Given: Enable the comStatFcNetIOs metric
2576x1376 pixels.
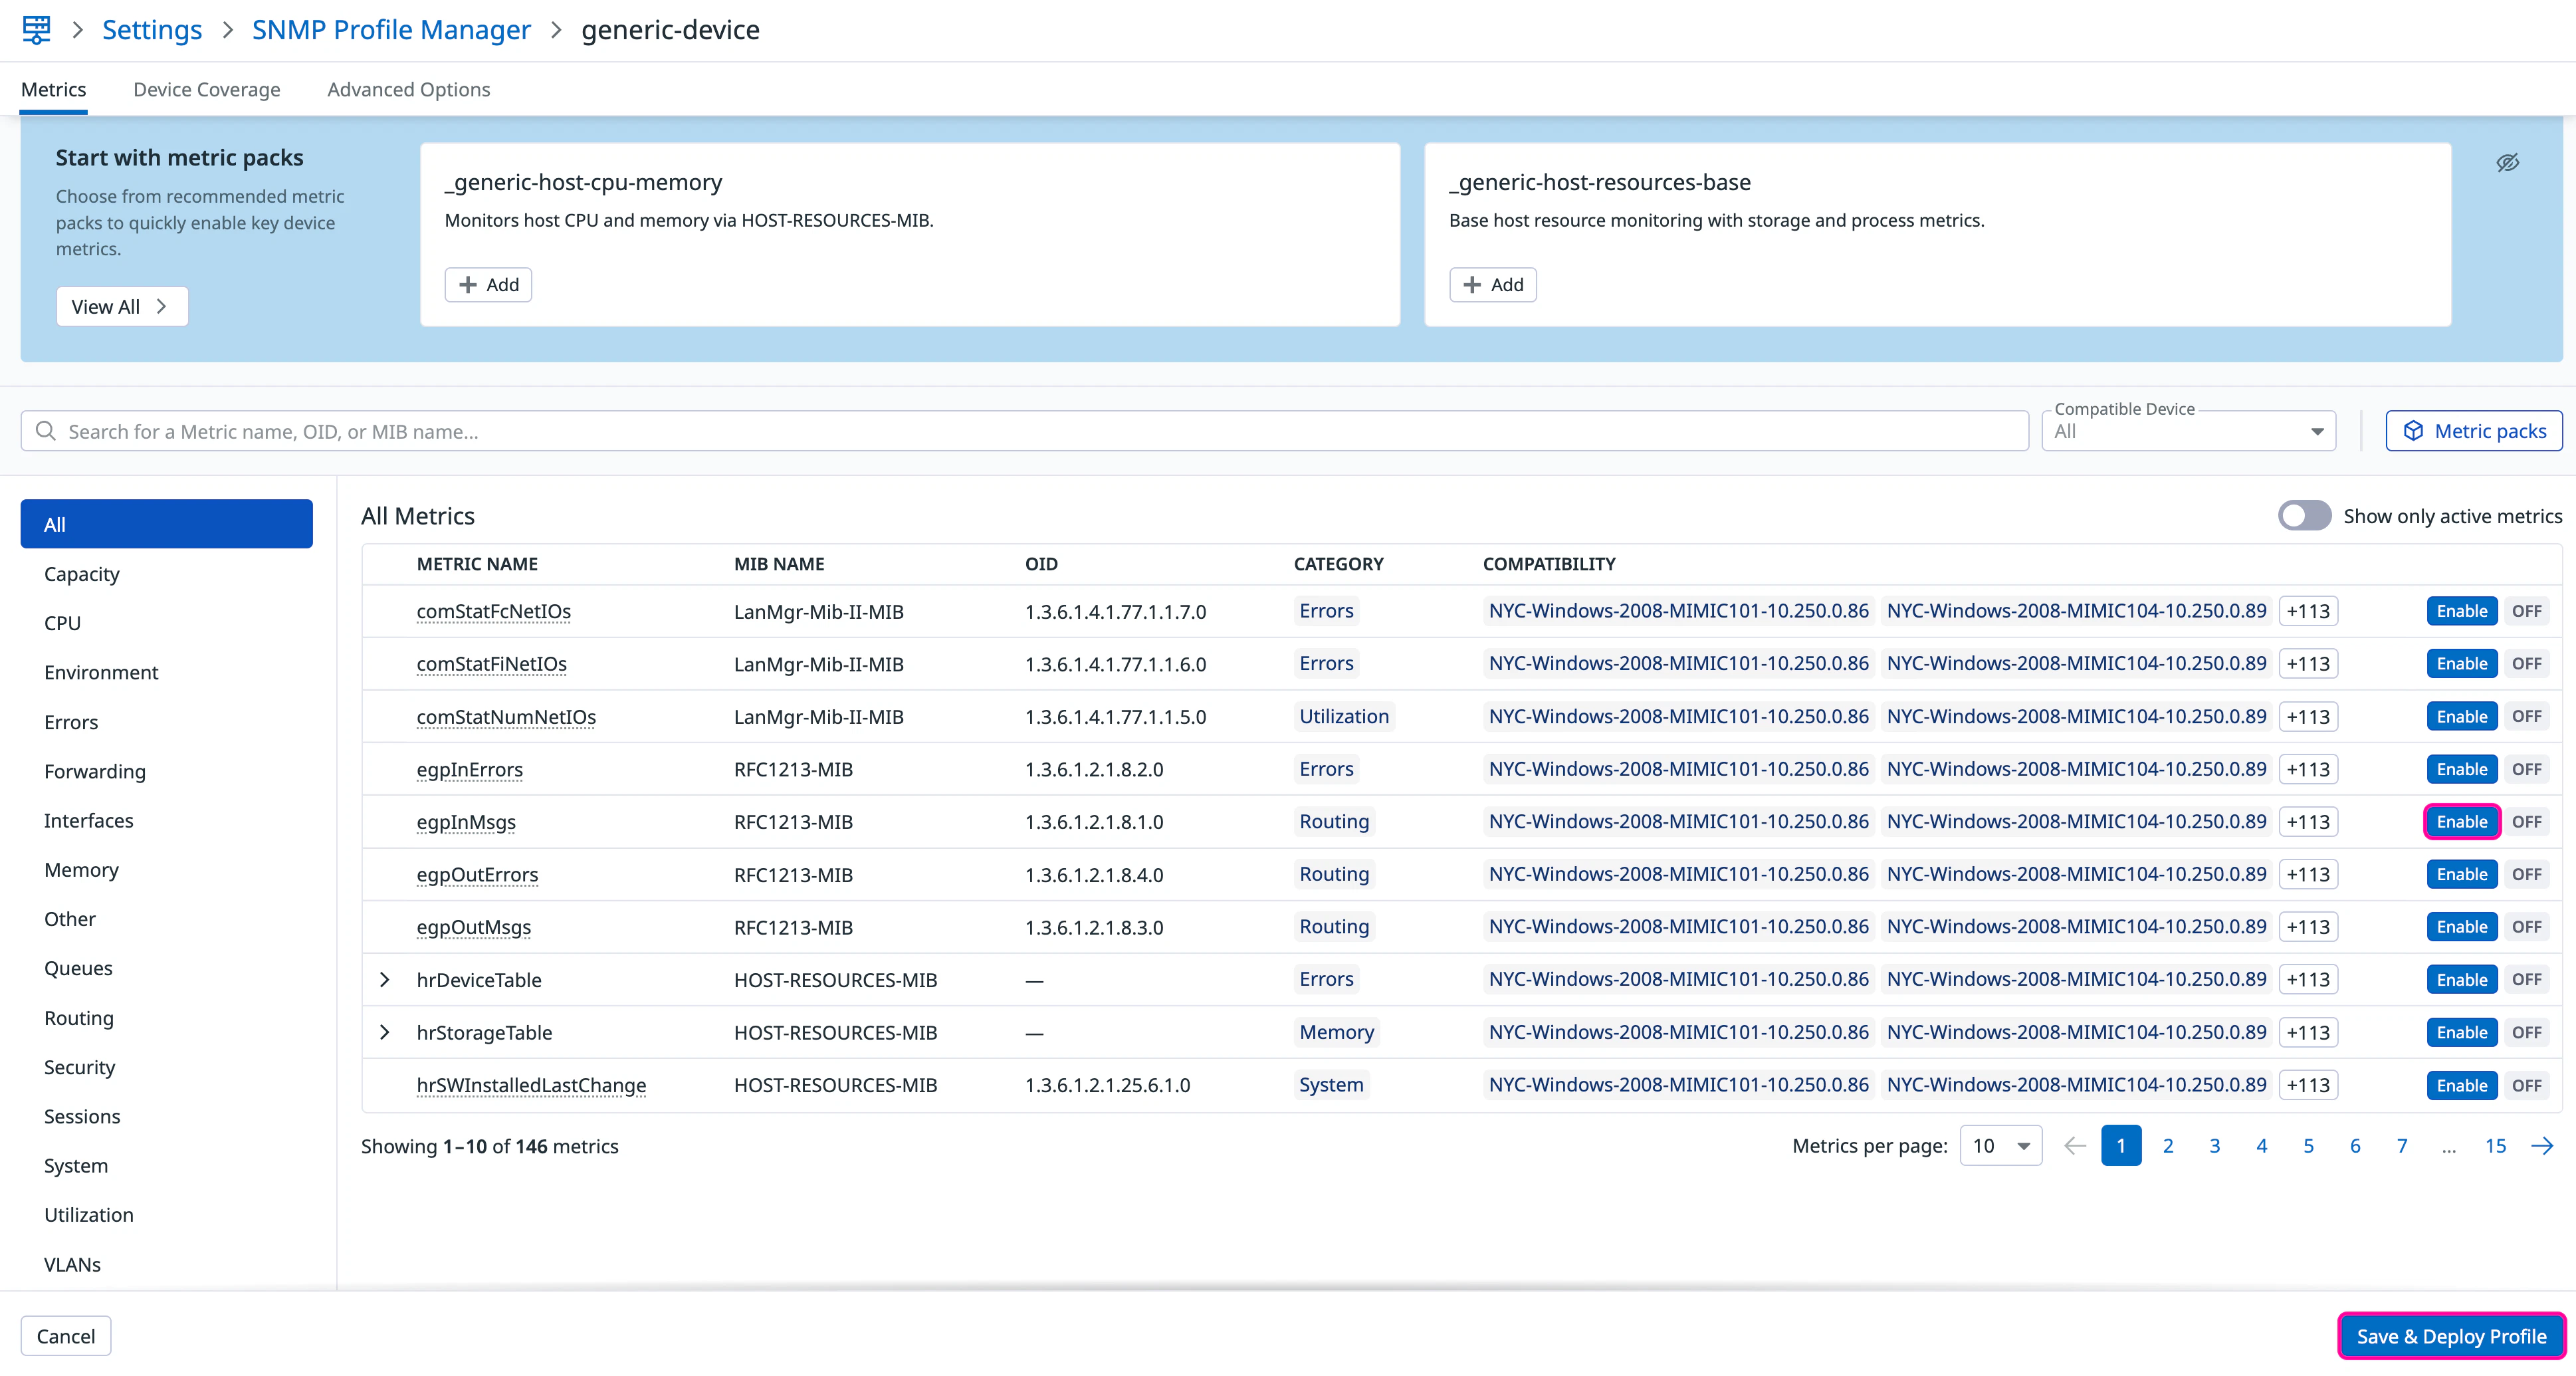Looking at the screenshot, I should tap(2461, 611).
